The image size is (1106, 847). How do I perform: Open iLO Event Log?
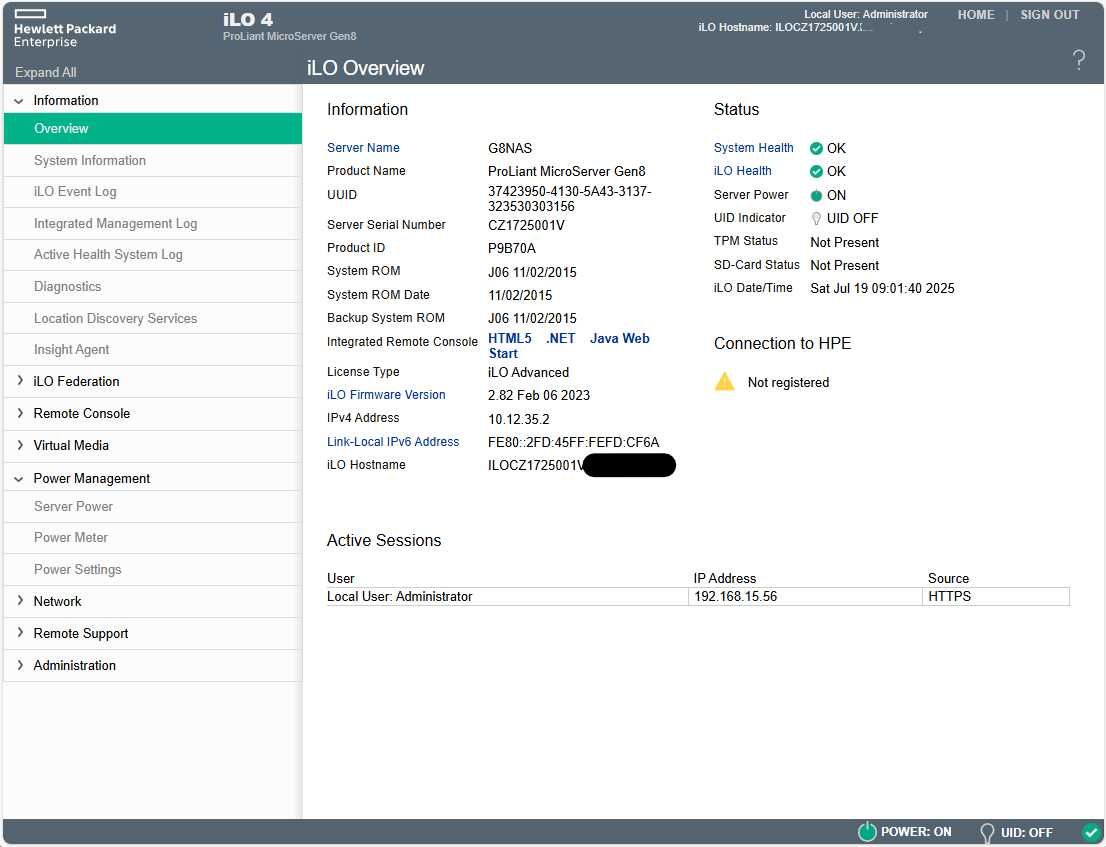tap(152, 192)
